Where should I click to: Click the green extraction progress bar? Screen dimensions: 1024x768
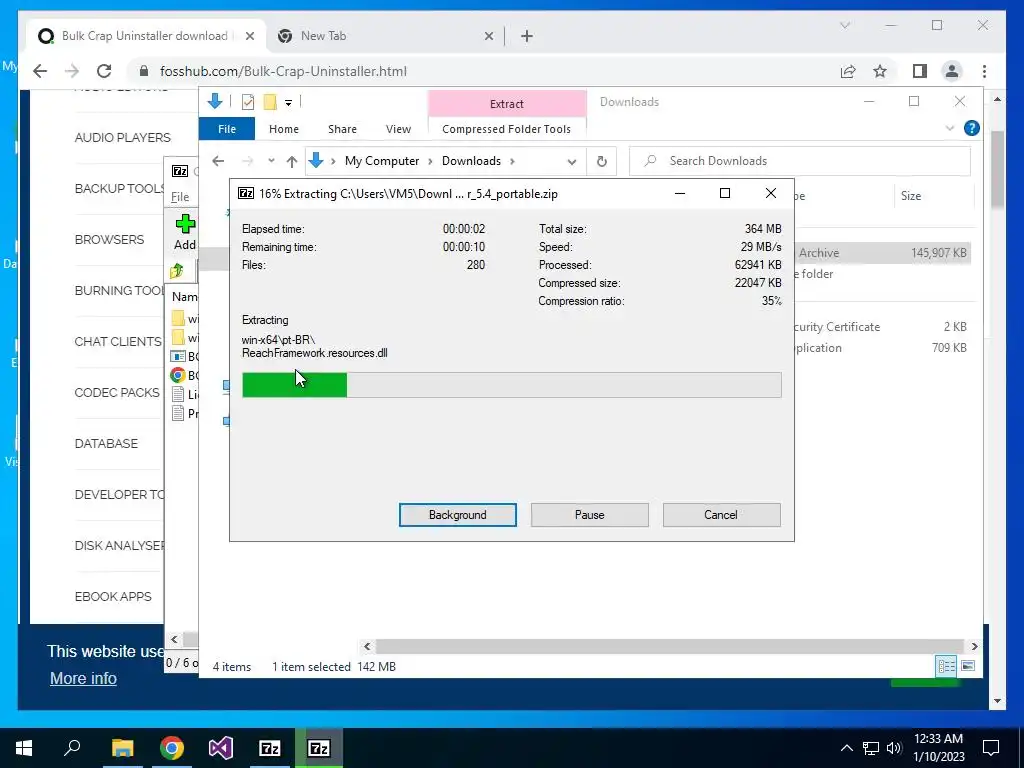click(511, 385)
